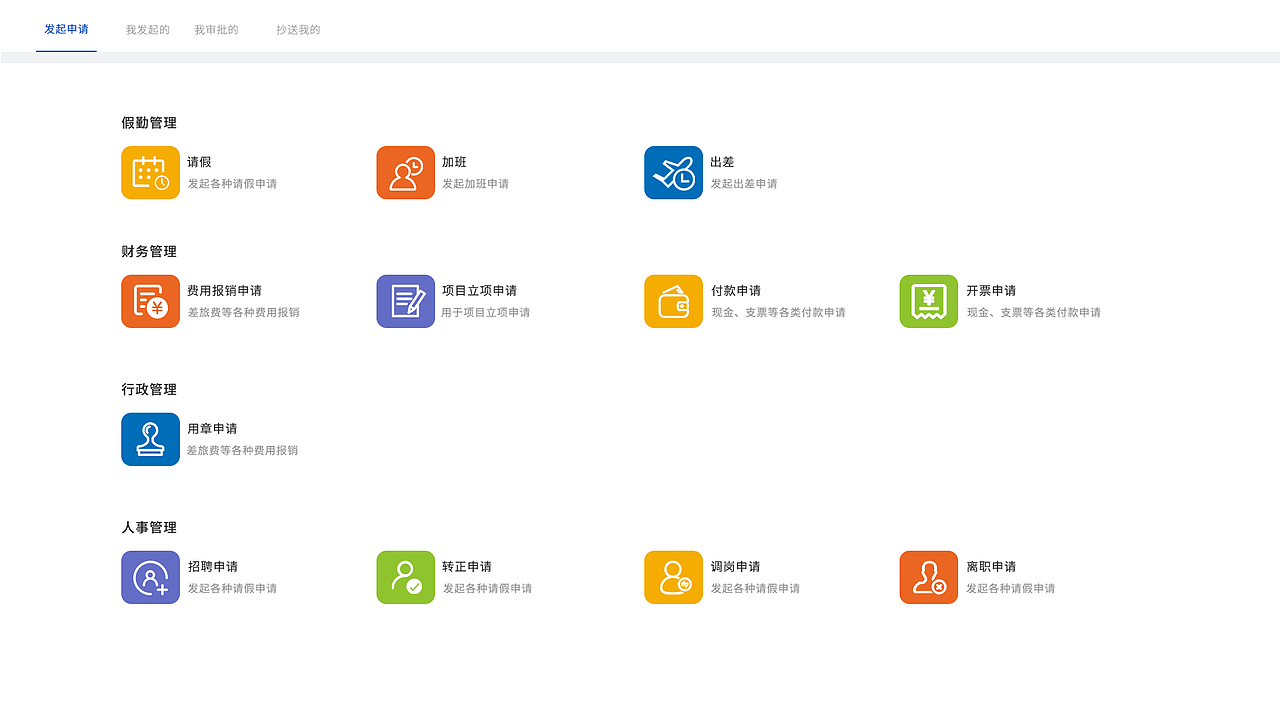Screen dimensions: 1280x720
Task: Click the 付款申请 wallet icon
Action: [674, 301]
